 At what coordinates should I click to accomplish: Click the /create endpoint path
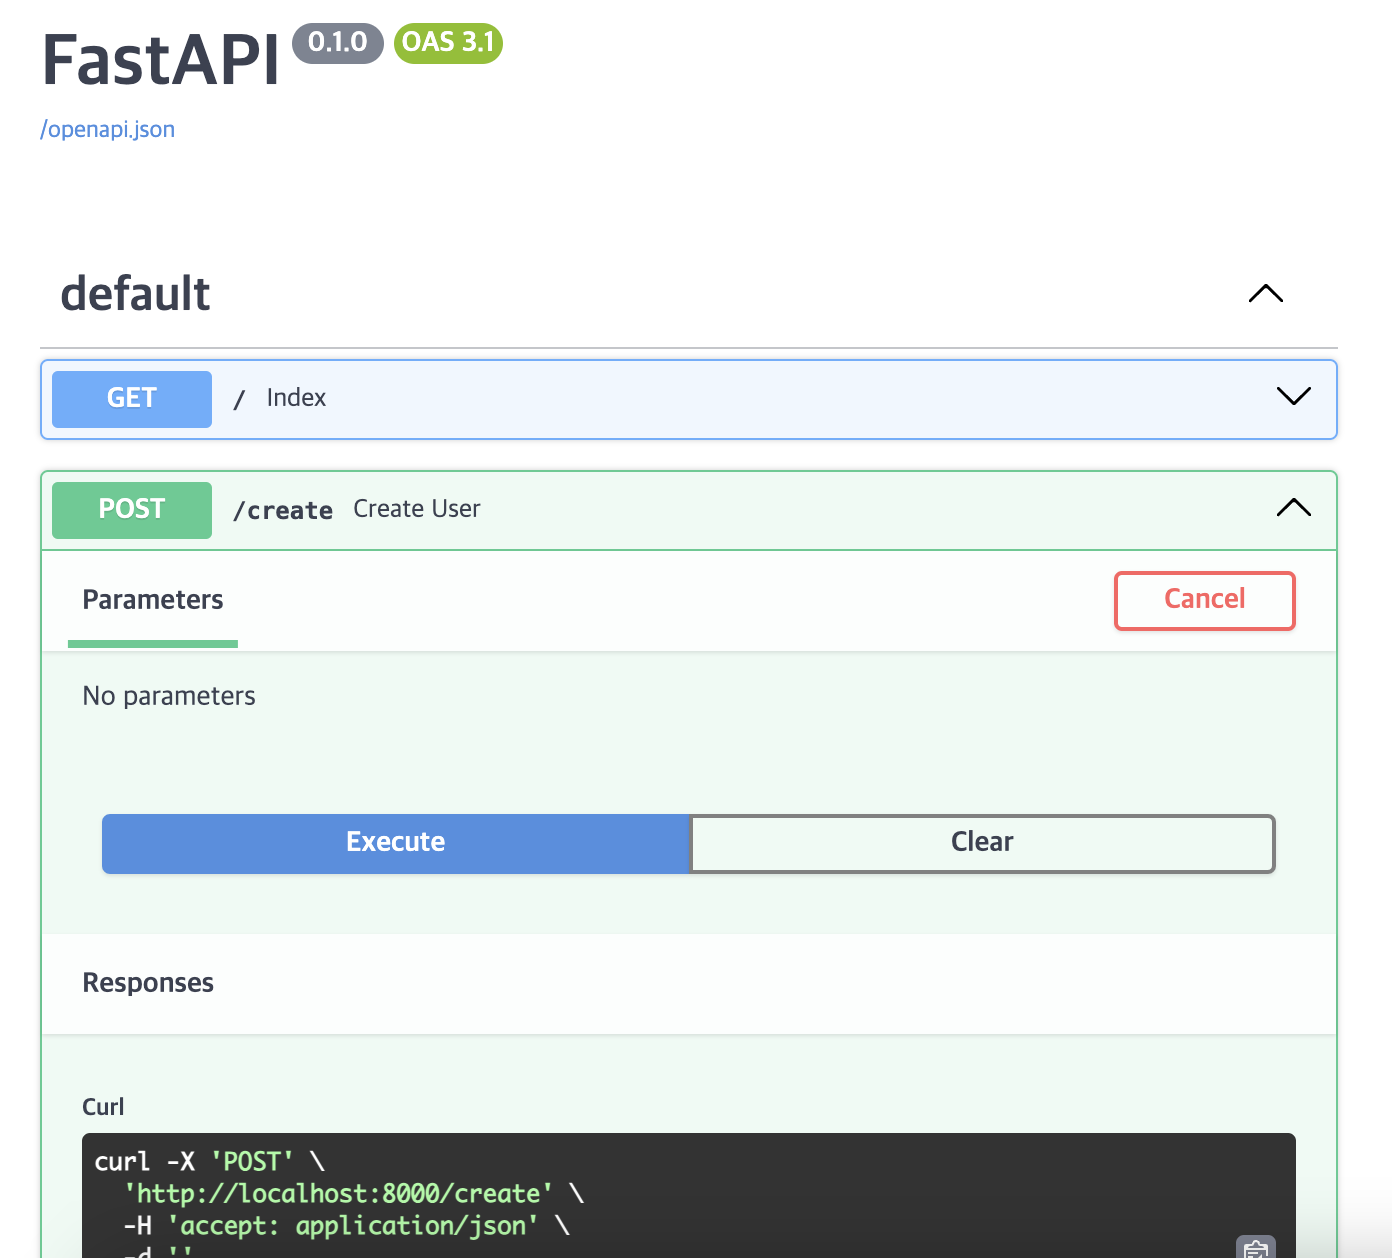(x=283, y=510)
